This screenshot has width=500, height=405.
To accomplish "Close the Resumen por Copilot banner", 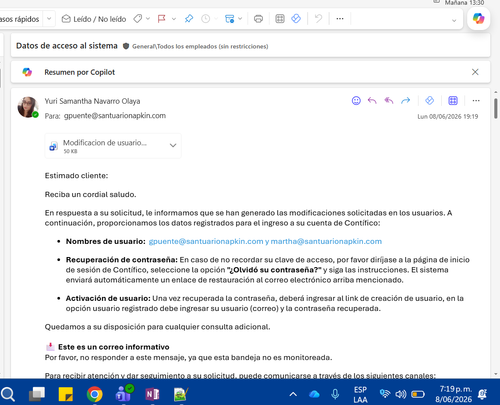I will click(475, 72).
